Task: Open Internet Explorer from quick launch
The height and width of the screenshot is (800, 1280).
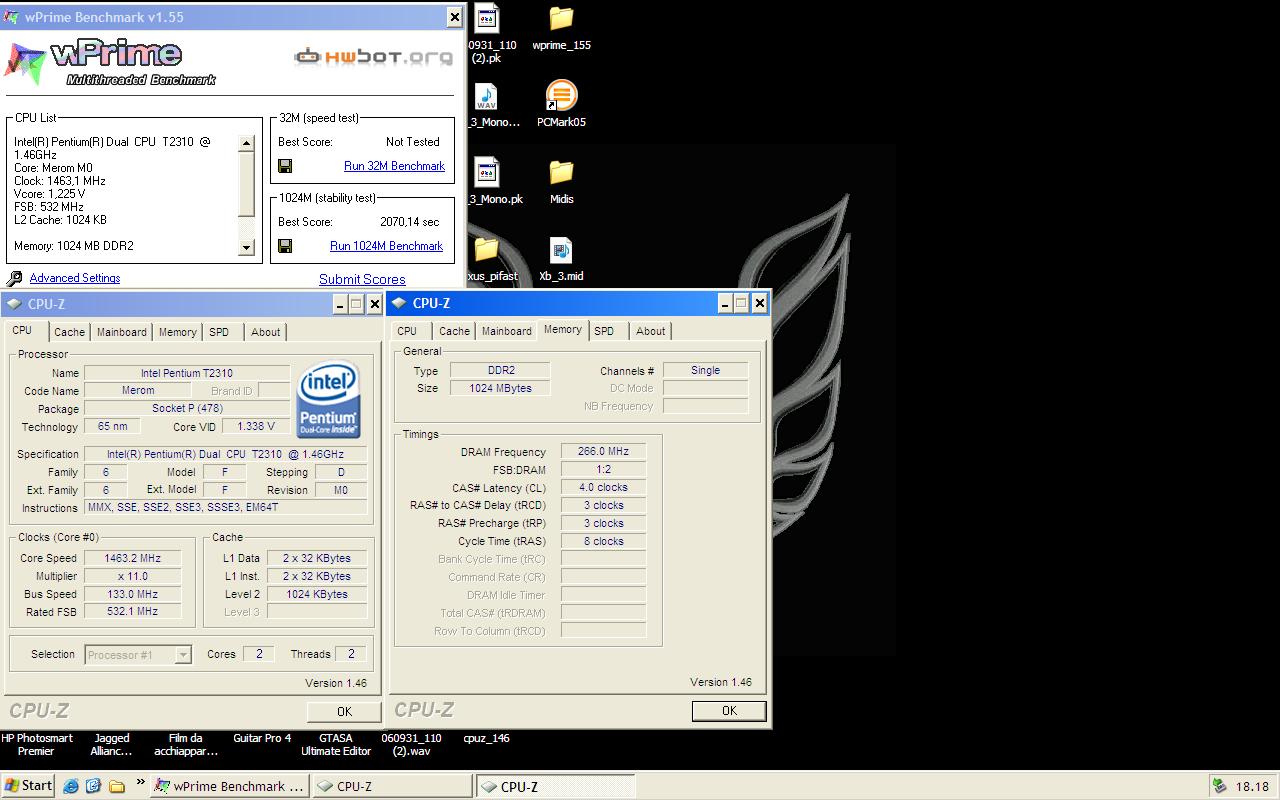Action: 71,786
